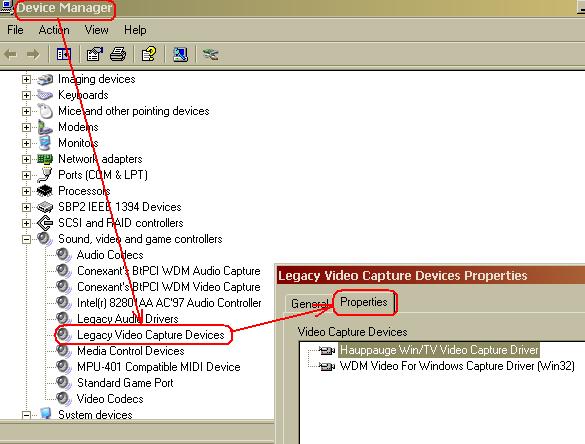The width and height of the screenshot is (585, 444).
Task: Select Legacy Video Capture Devices item
Action: (x=151, y=335)
